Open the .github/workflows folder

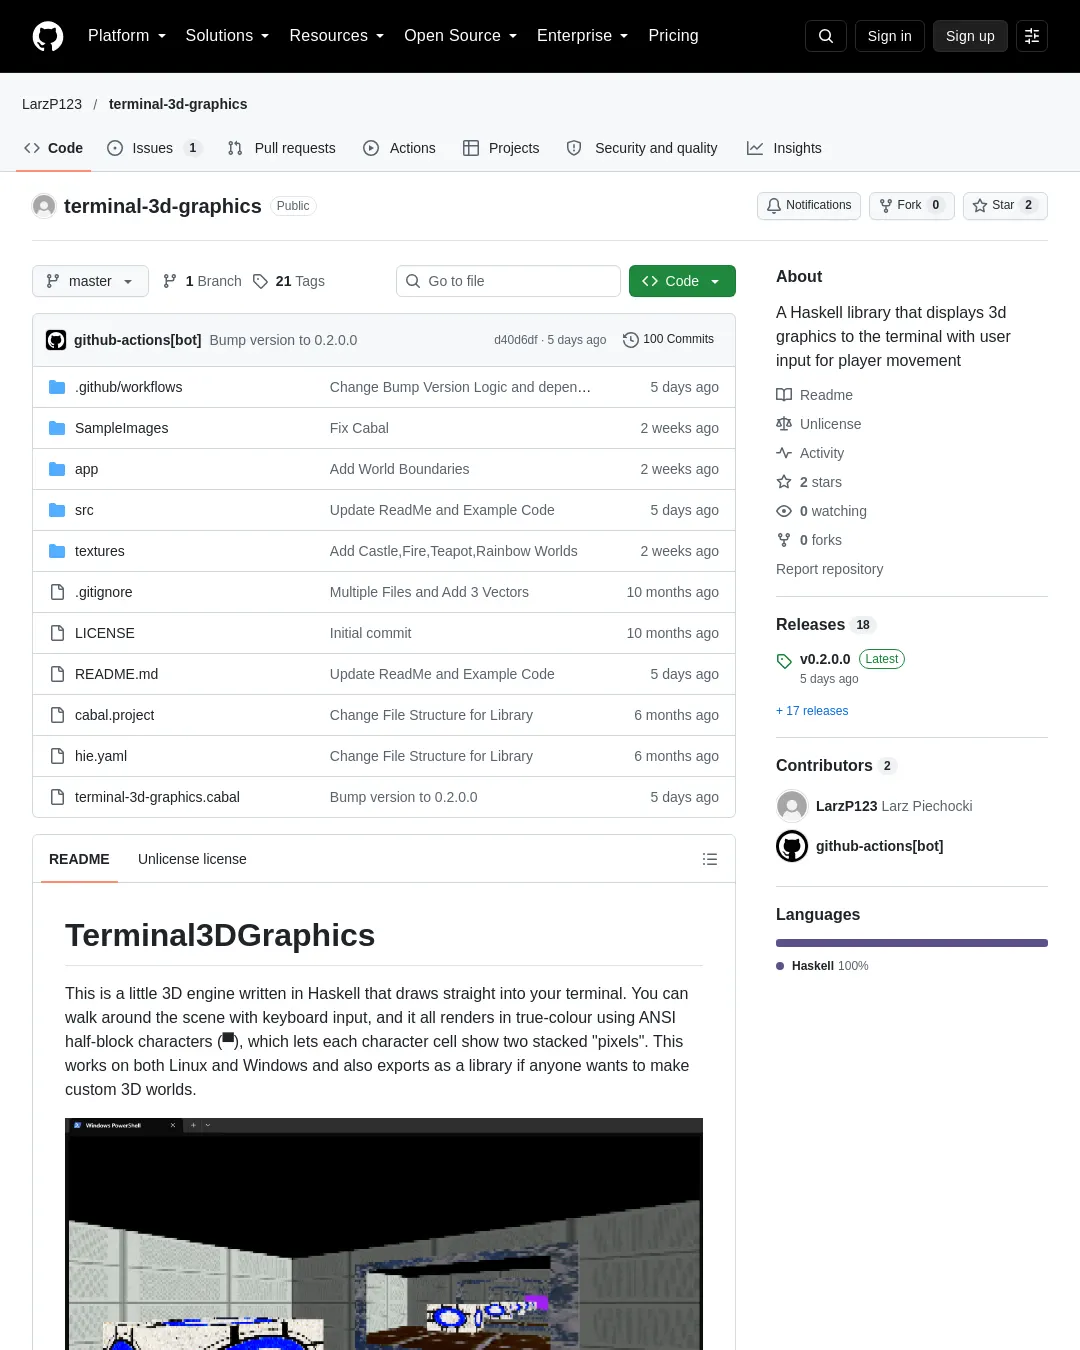pos(128,387)
